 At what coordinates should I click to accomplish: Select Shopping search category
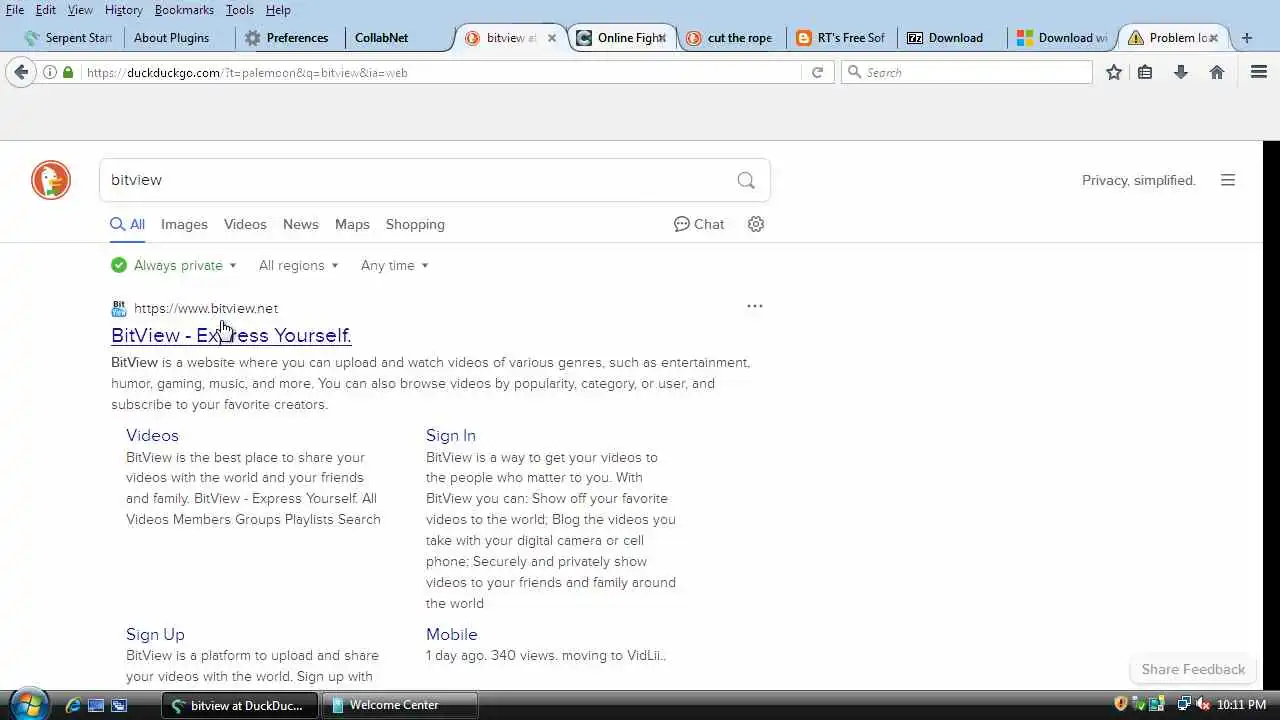coord(415,224)
